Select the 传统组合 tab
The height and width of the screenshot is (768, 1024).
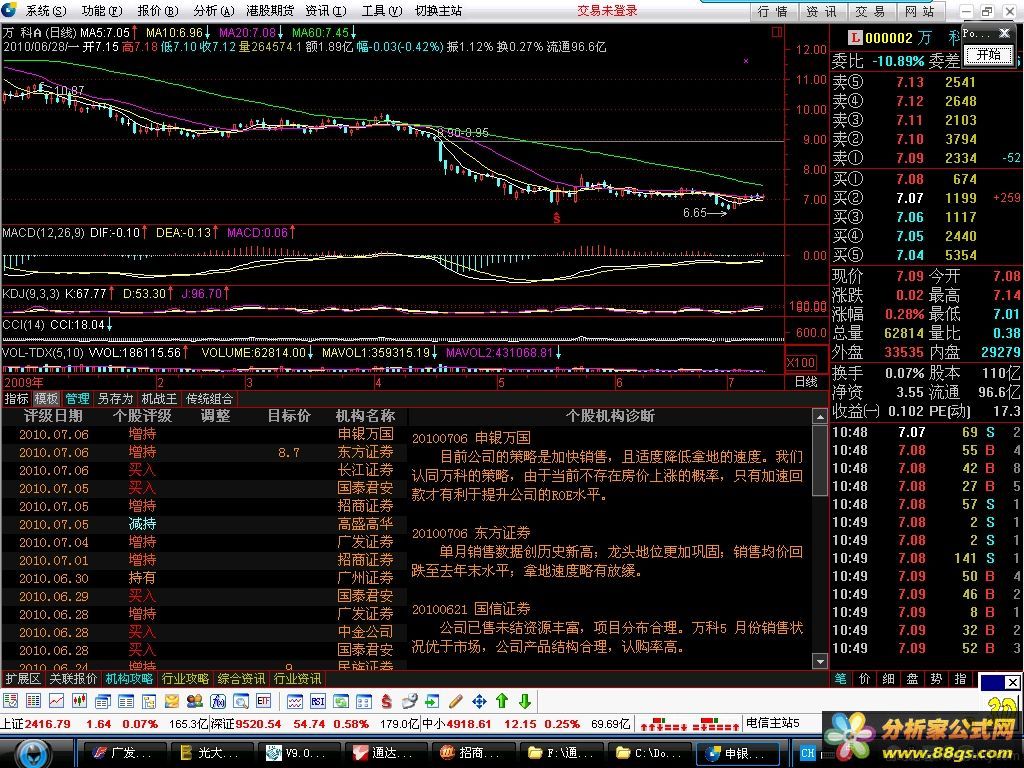(x=209, y=398)
